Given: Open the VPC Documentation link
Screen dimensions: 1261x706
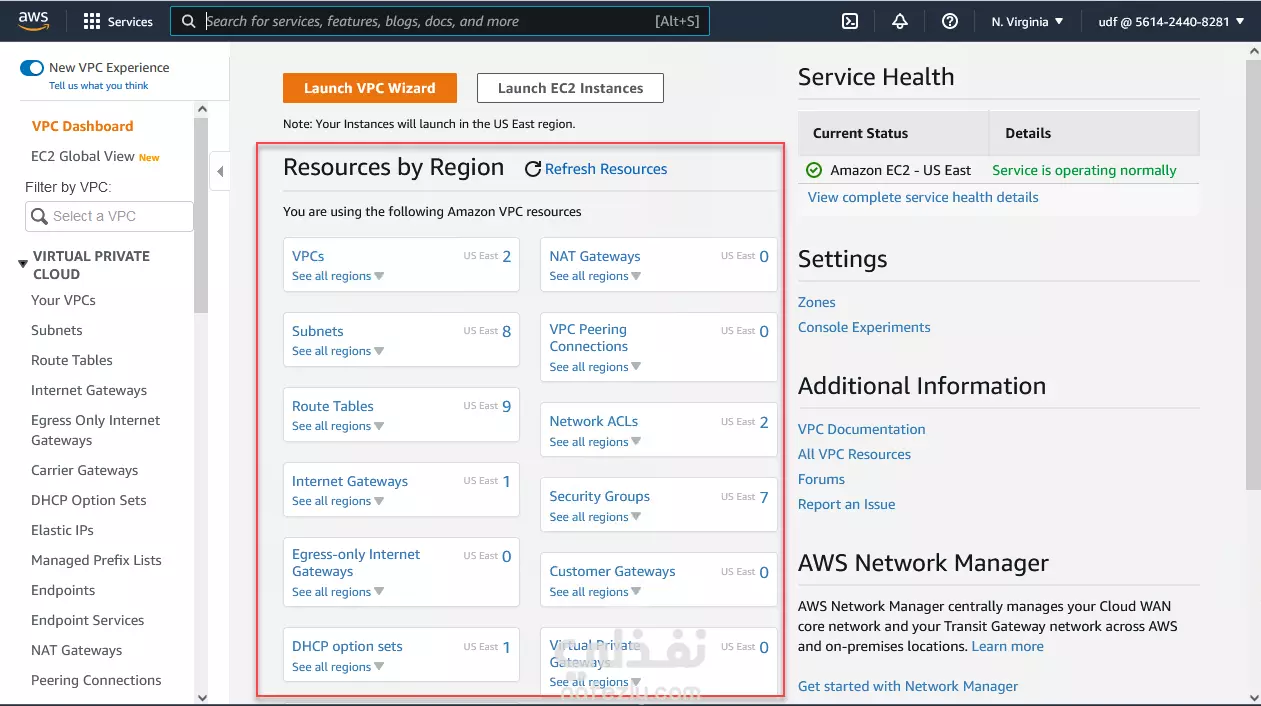Looking at the screenshot, I should (x=862, y=429).
